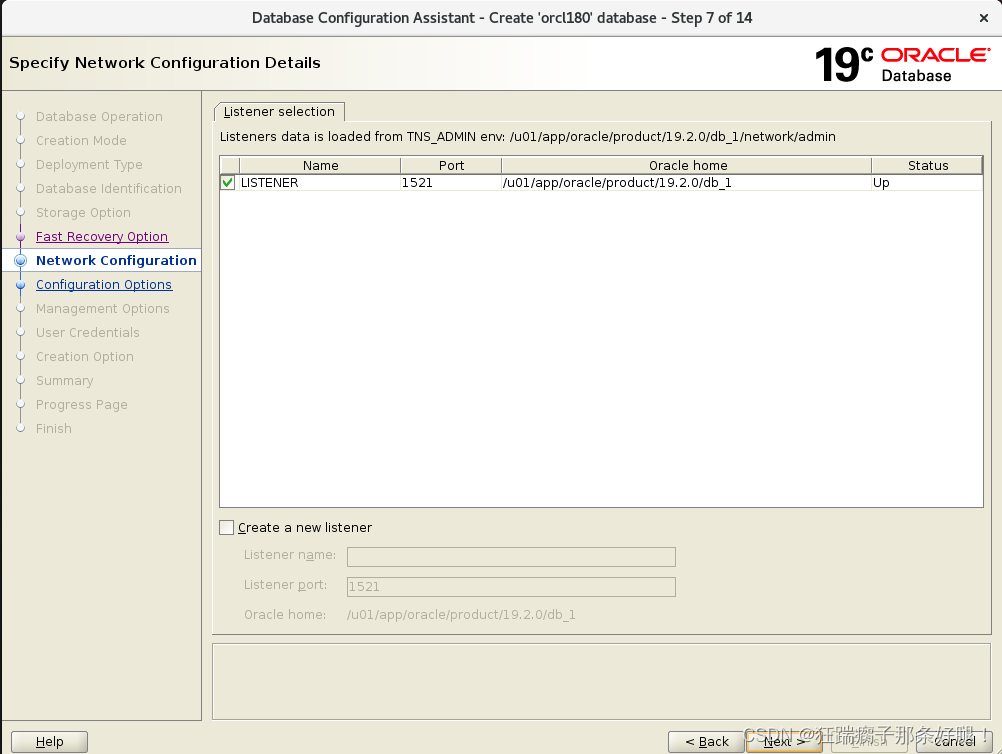Switch to the Listener selection tab
The image size is (1002, 754).
[279, 112]
